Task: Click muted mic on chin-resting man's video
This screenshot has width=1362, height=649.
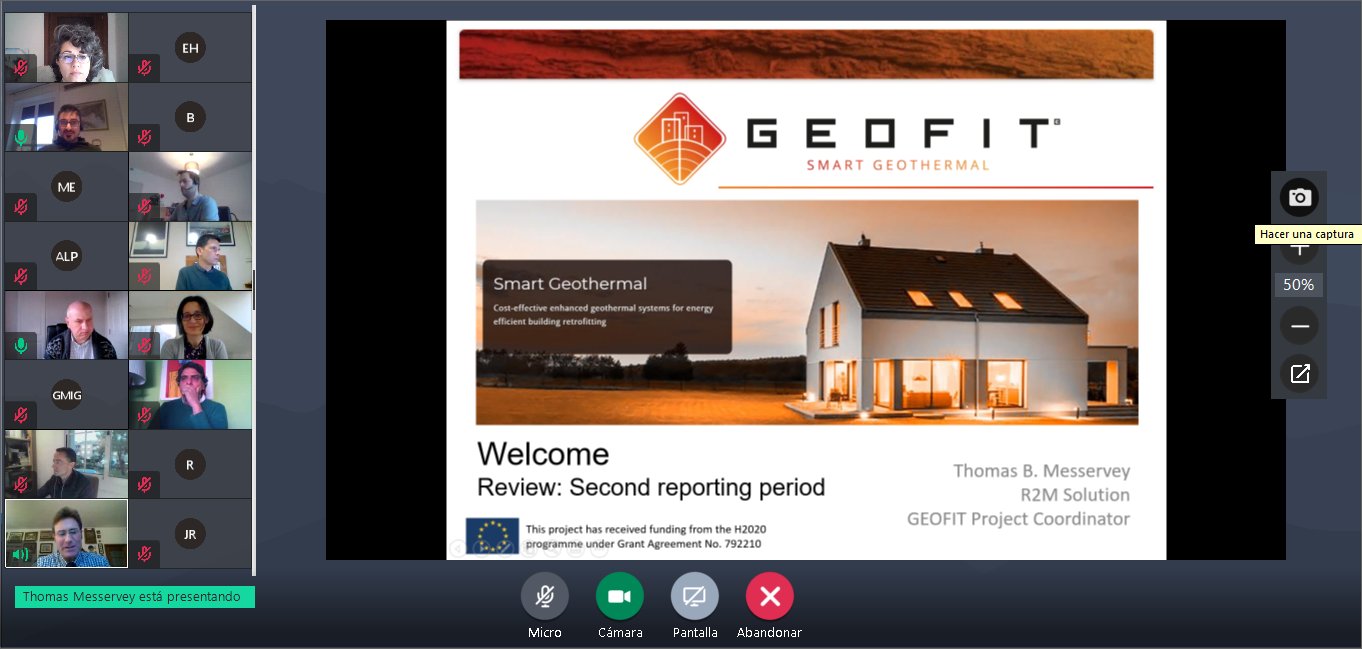Action: [x=145, y=415]
